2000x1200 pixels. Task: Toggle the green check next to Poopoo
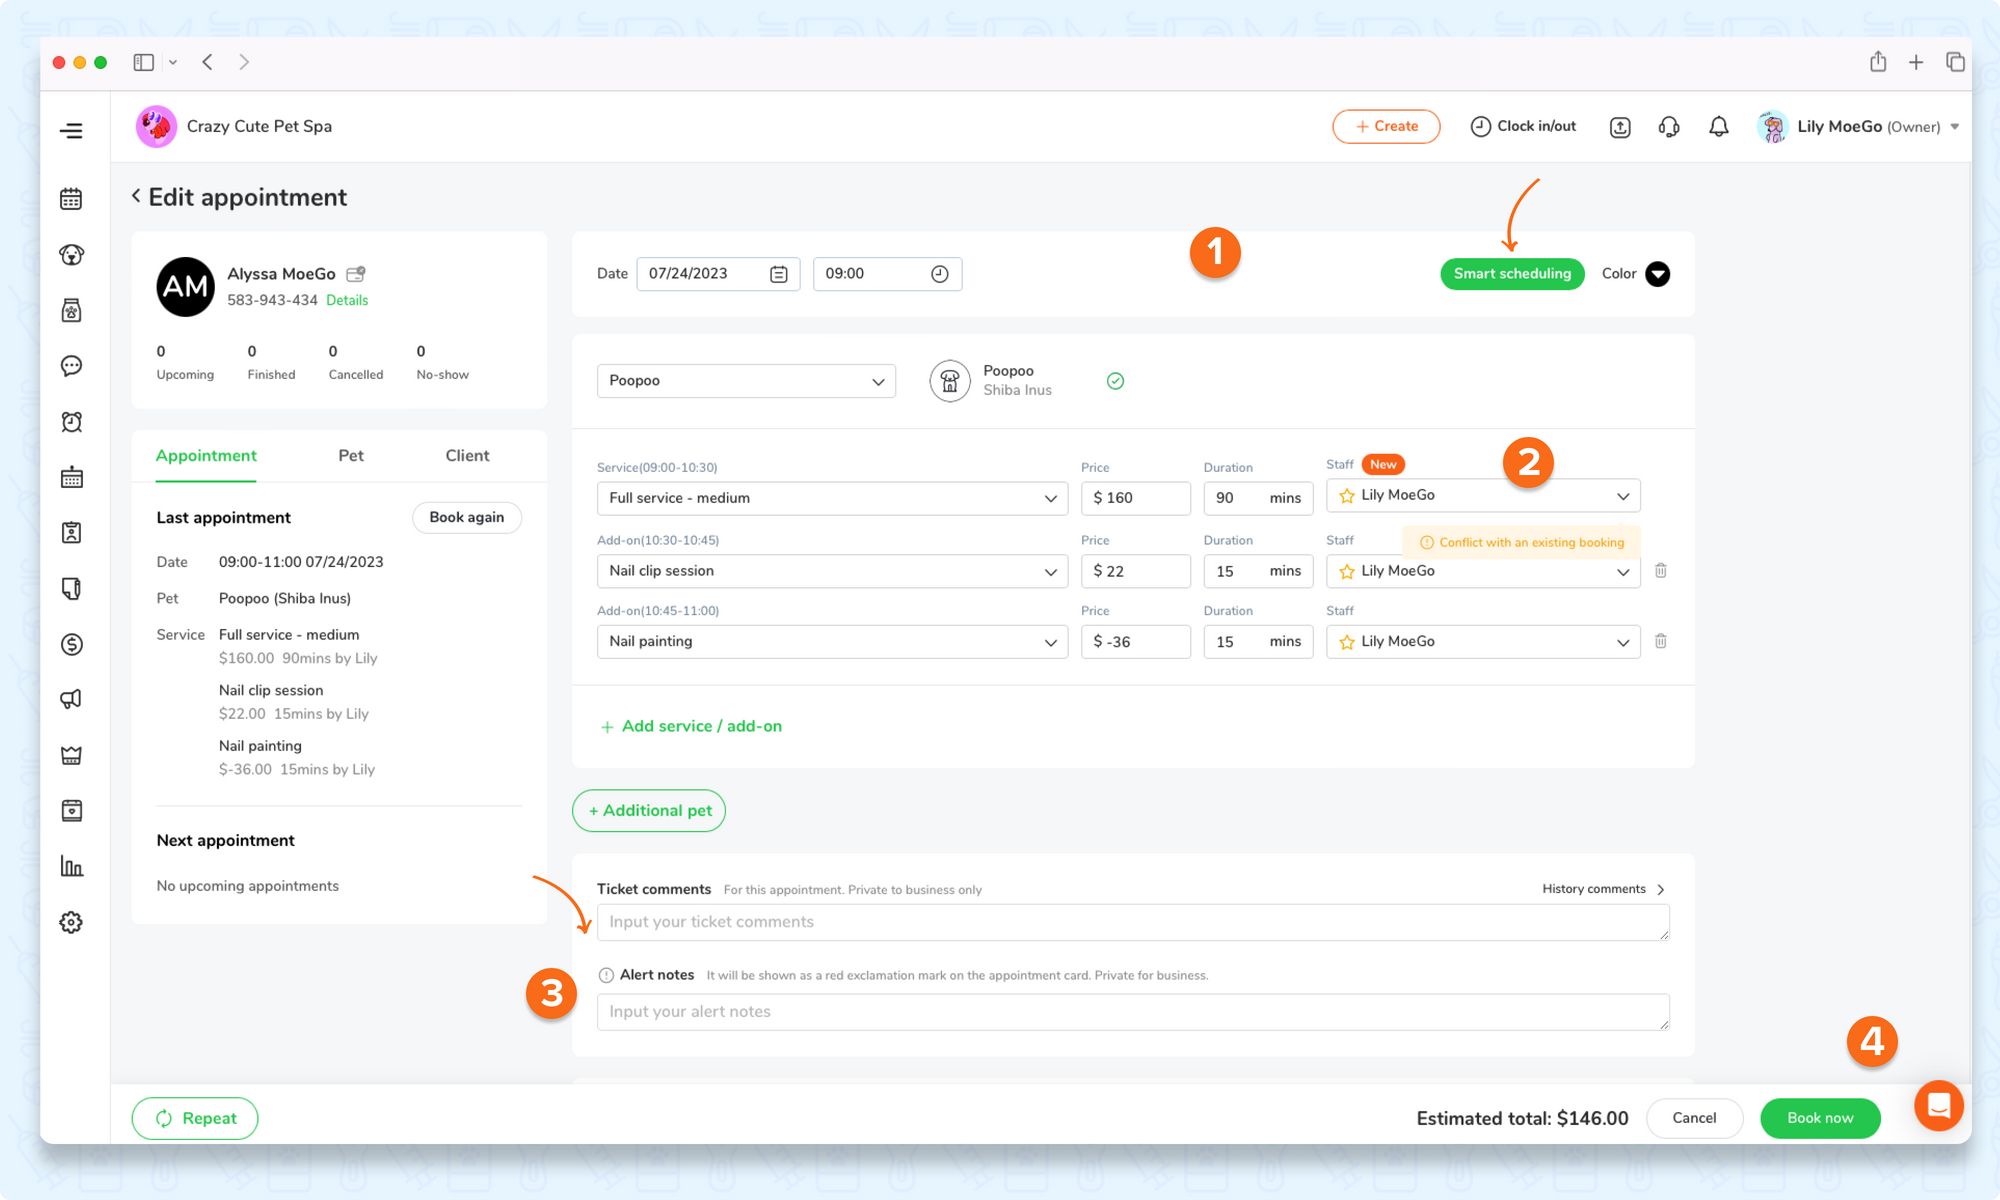[x=1115, y=381]
